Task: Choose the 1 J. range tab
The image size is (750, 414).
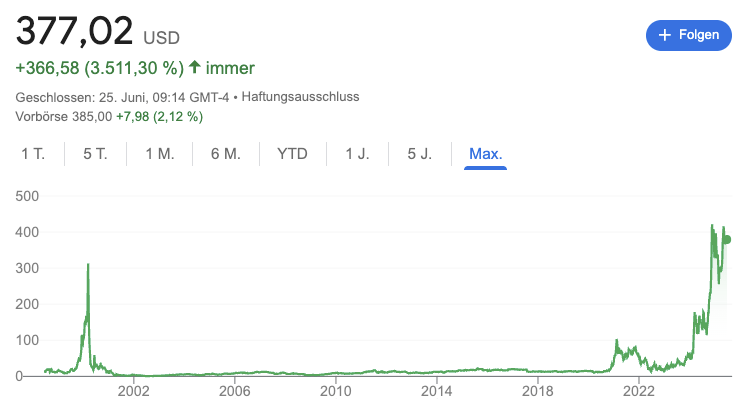Action: point(357,154)
